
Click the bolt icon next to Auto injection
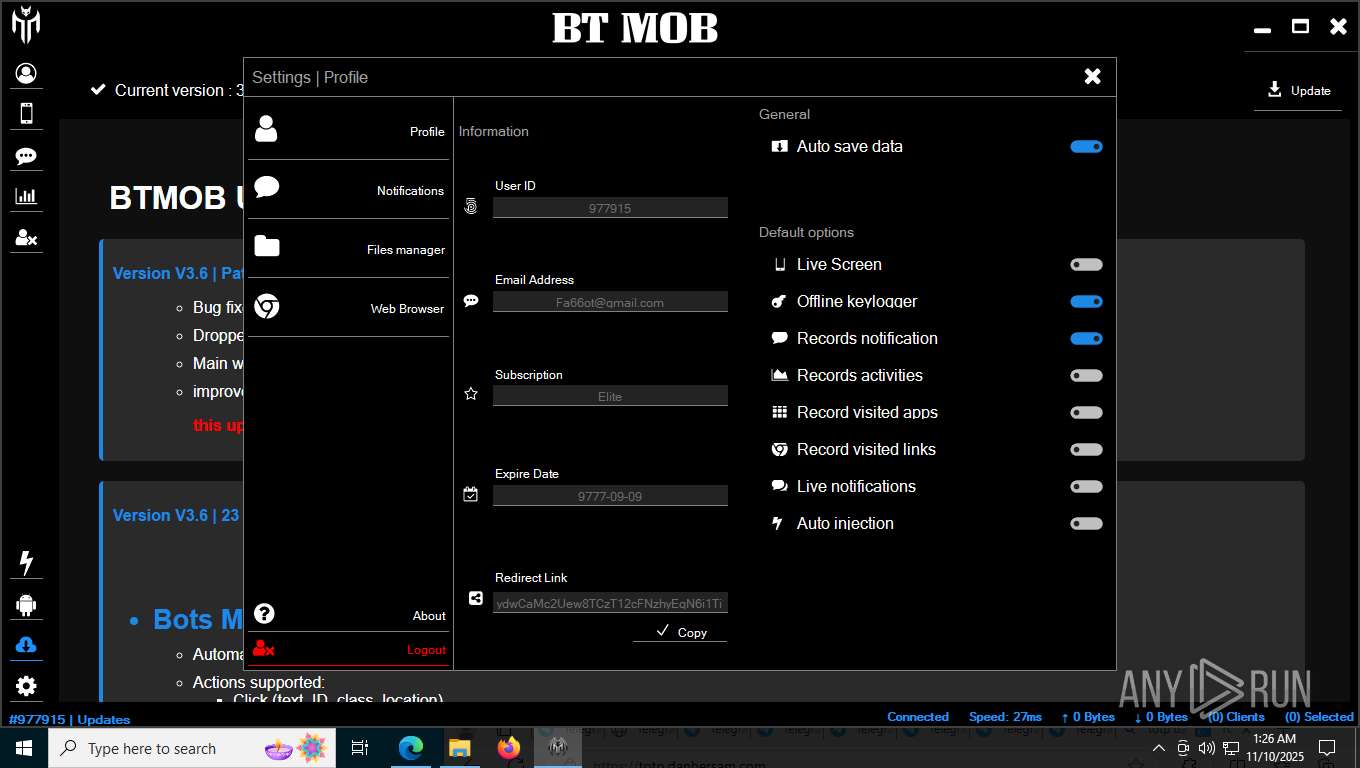click(x=778, y=523)
